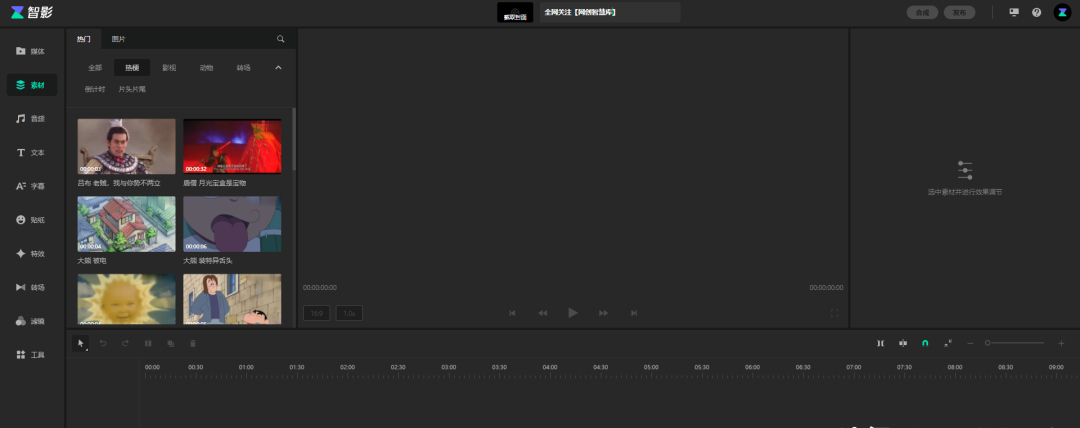
Task: Click the 发布 publish button
Action: pos(959,12)
